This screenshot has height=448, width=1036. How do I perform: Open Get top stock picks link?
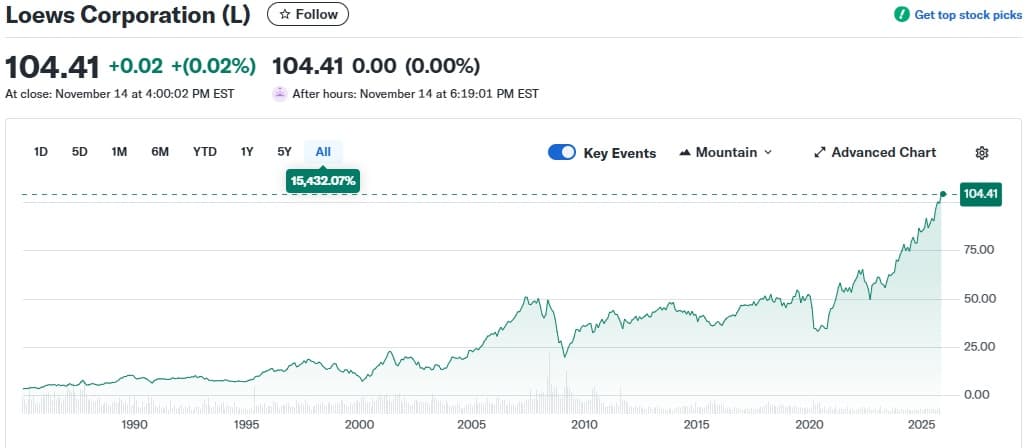(x=957, y=15)
